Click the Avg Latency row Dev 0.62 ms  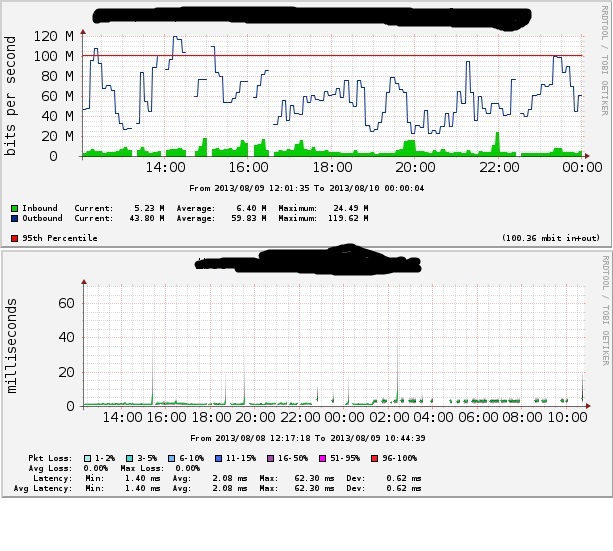click(x=403, y=488)
